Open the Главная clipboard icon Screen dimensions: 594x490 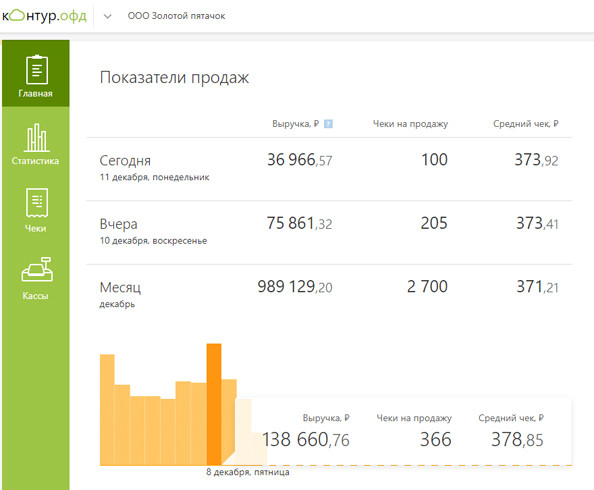(x=37, y=70)
